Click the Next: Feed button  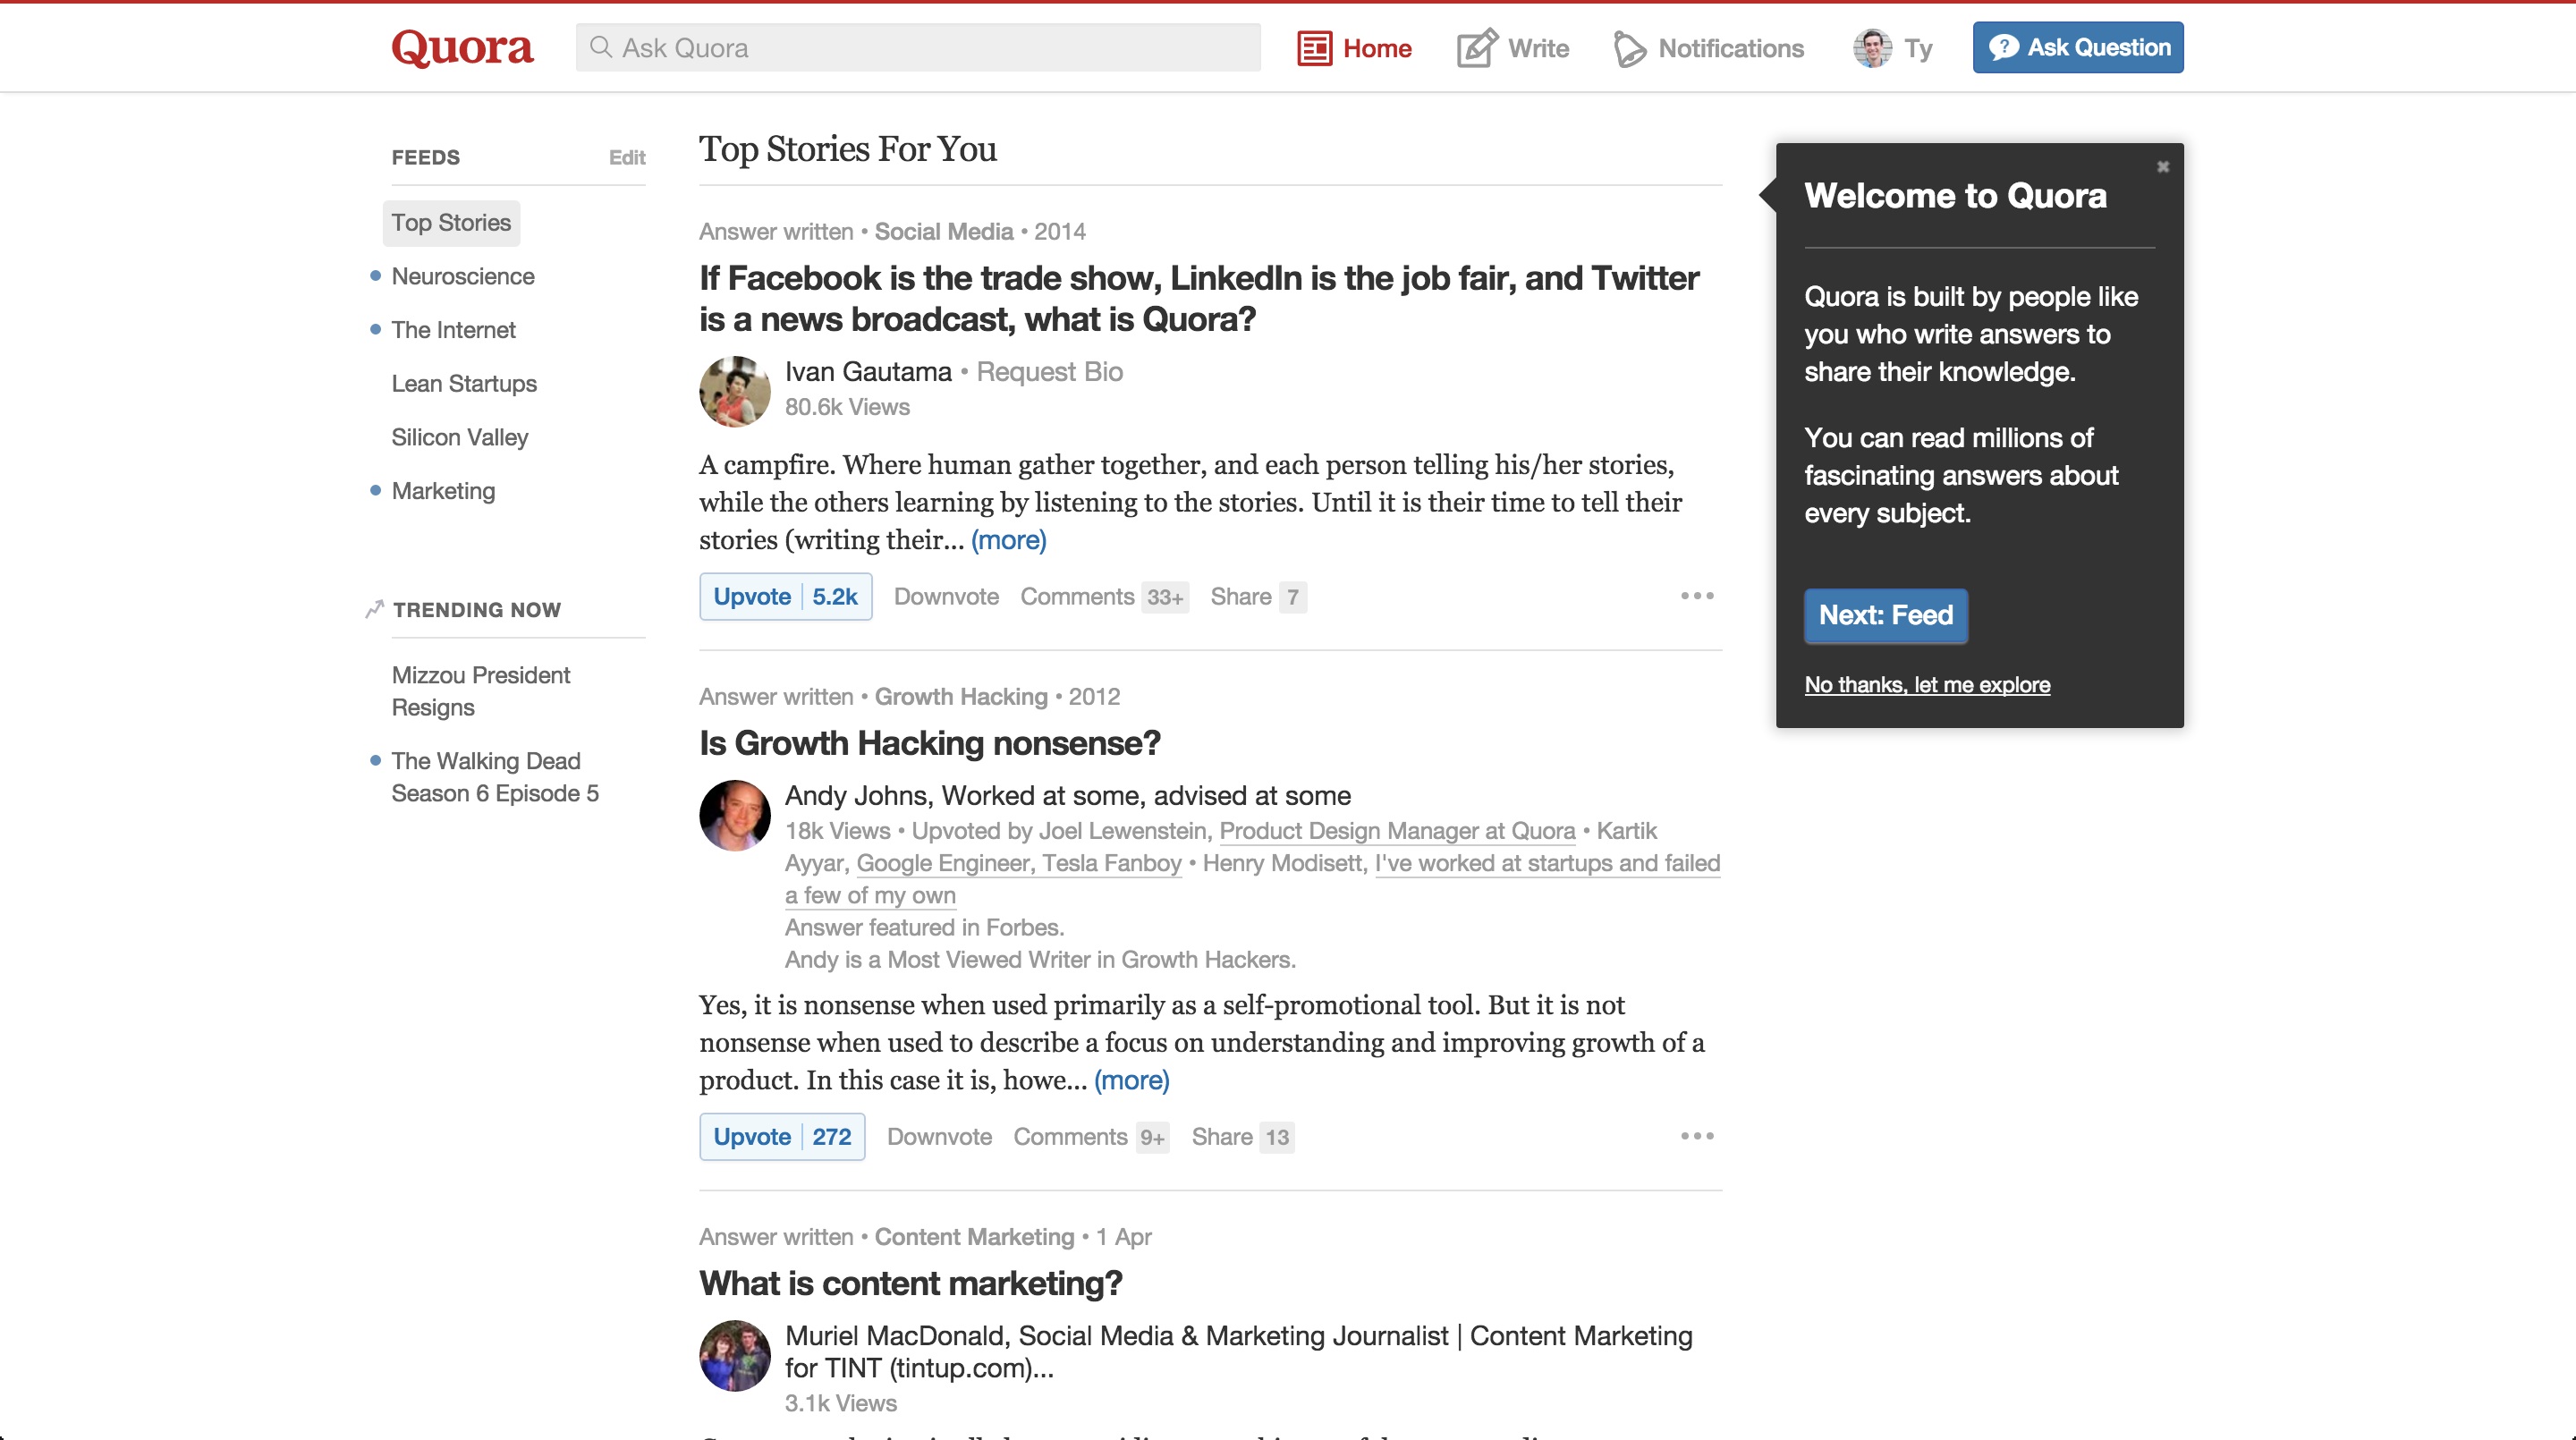click(x=1885, y=615)
